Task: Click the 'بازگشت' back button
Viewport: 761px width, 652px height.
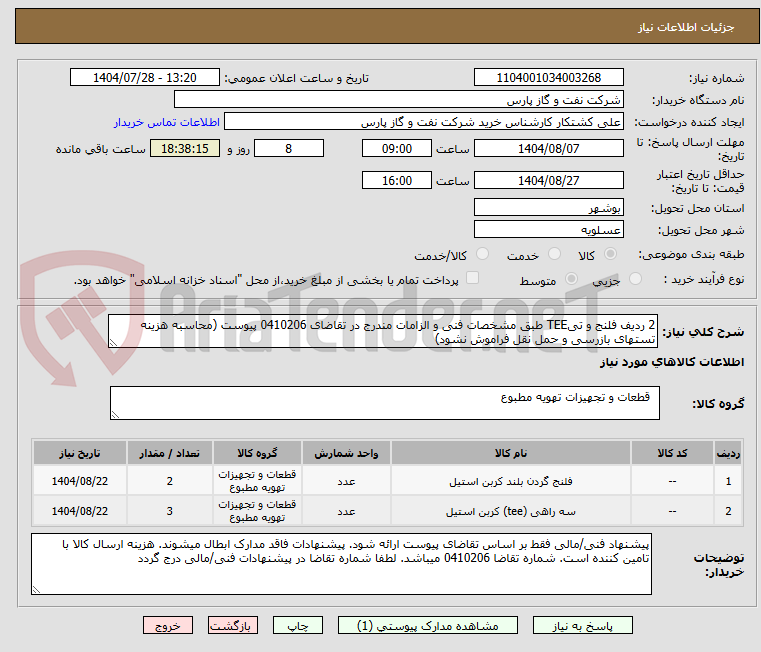Action: click(x=232, y=625)
